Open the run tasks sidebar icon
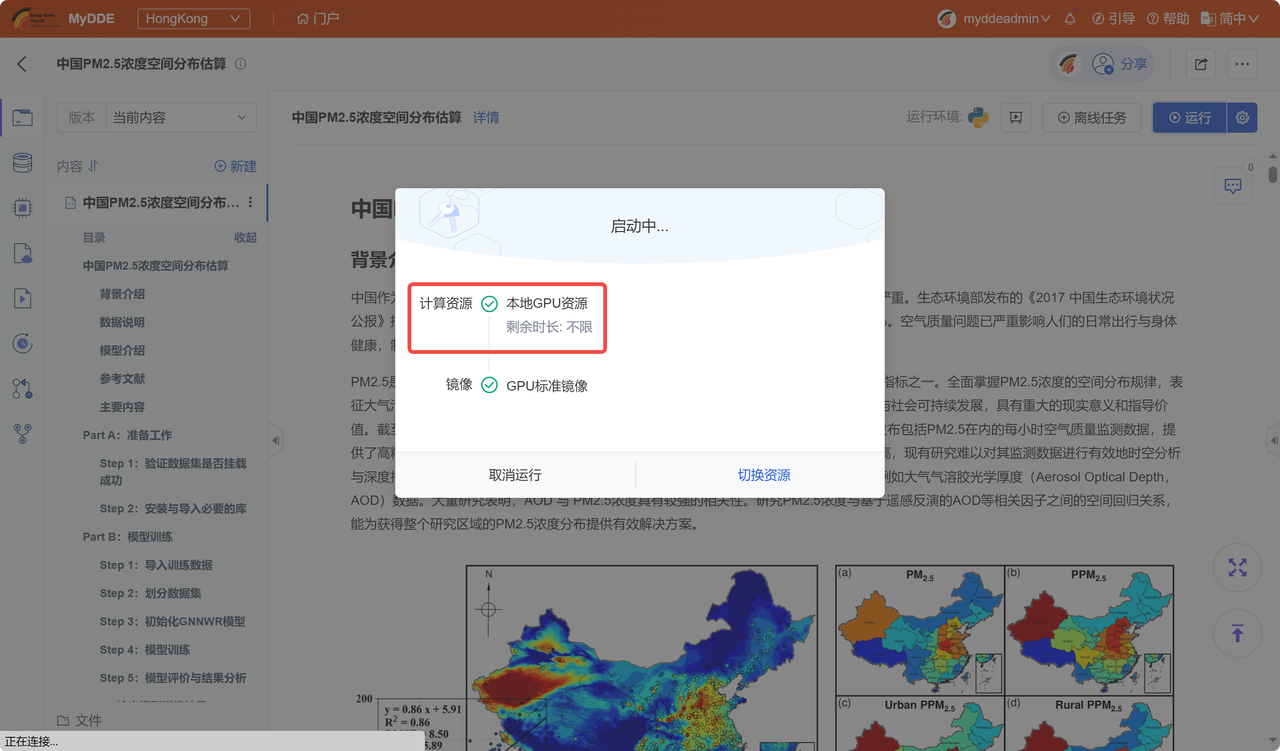1280x751 pixels. click(22, 298)
